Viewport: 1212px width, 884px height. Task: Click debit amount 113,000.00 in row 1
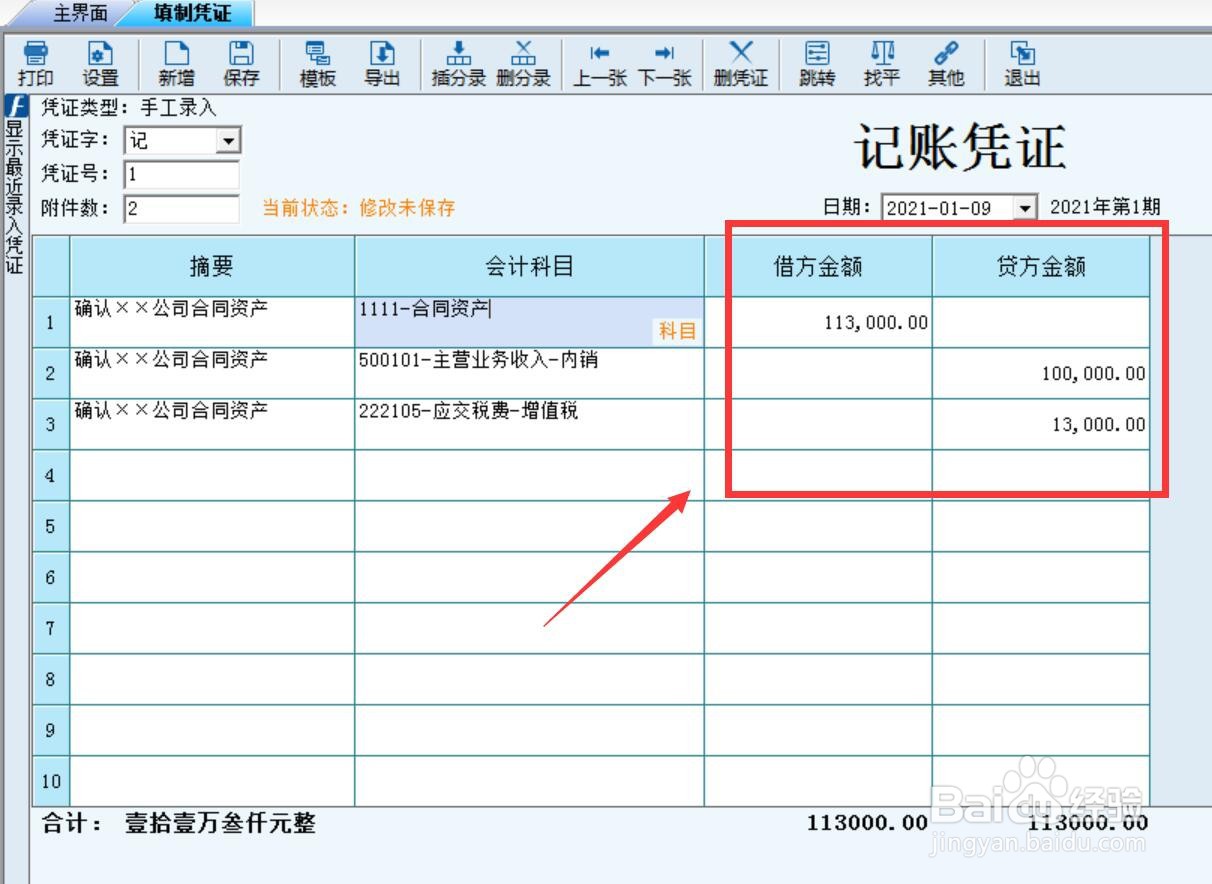(x=876, y=323)
